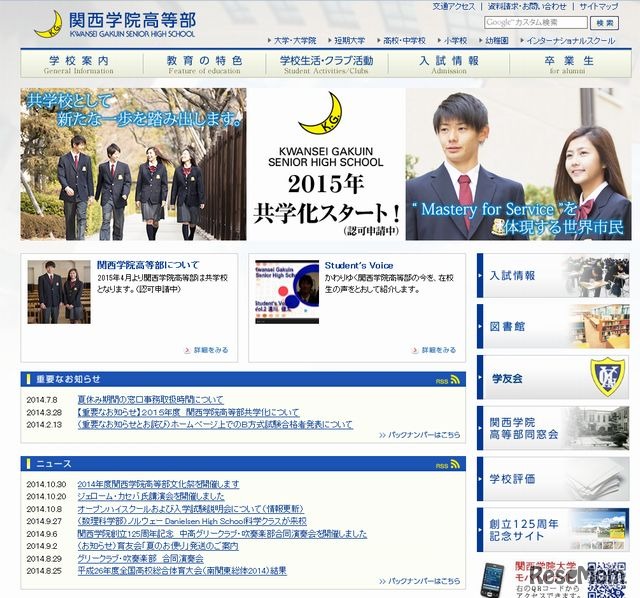Image resolution: width=640 pixels, height=598 pixels.
Task: Click 詳細をみる under Student's Voice
Action: [x=434, y=350]
